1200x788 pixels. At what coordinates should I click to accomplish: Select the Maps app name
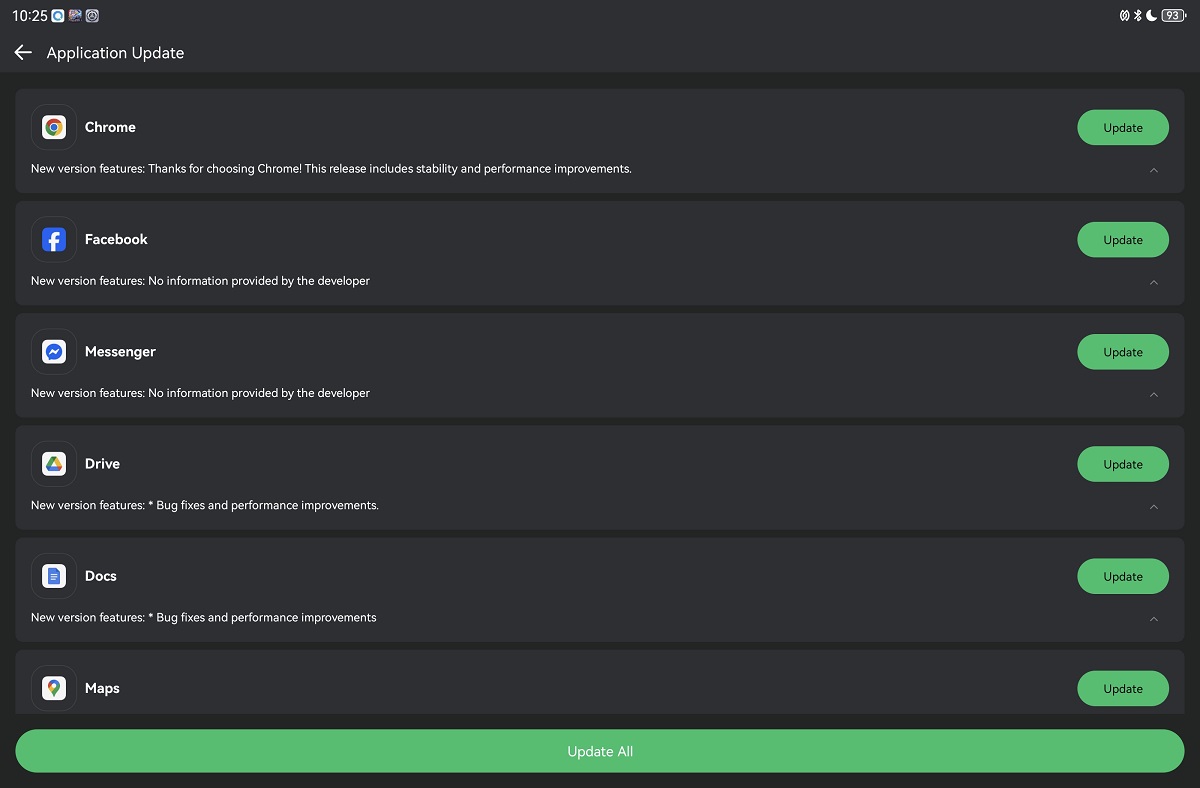(x=102, y=688)
